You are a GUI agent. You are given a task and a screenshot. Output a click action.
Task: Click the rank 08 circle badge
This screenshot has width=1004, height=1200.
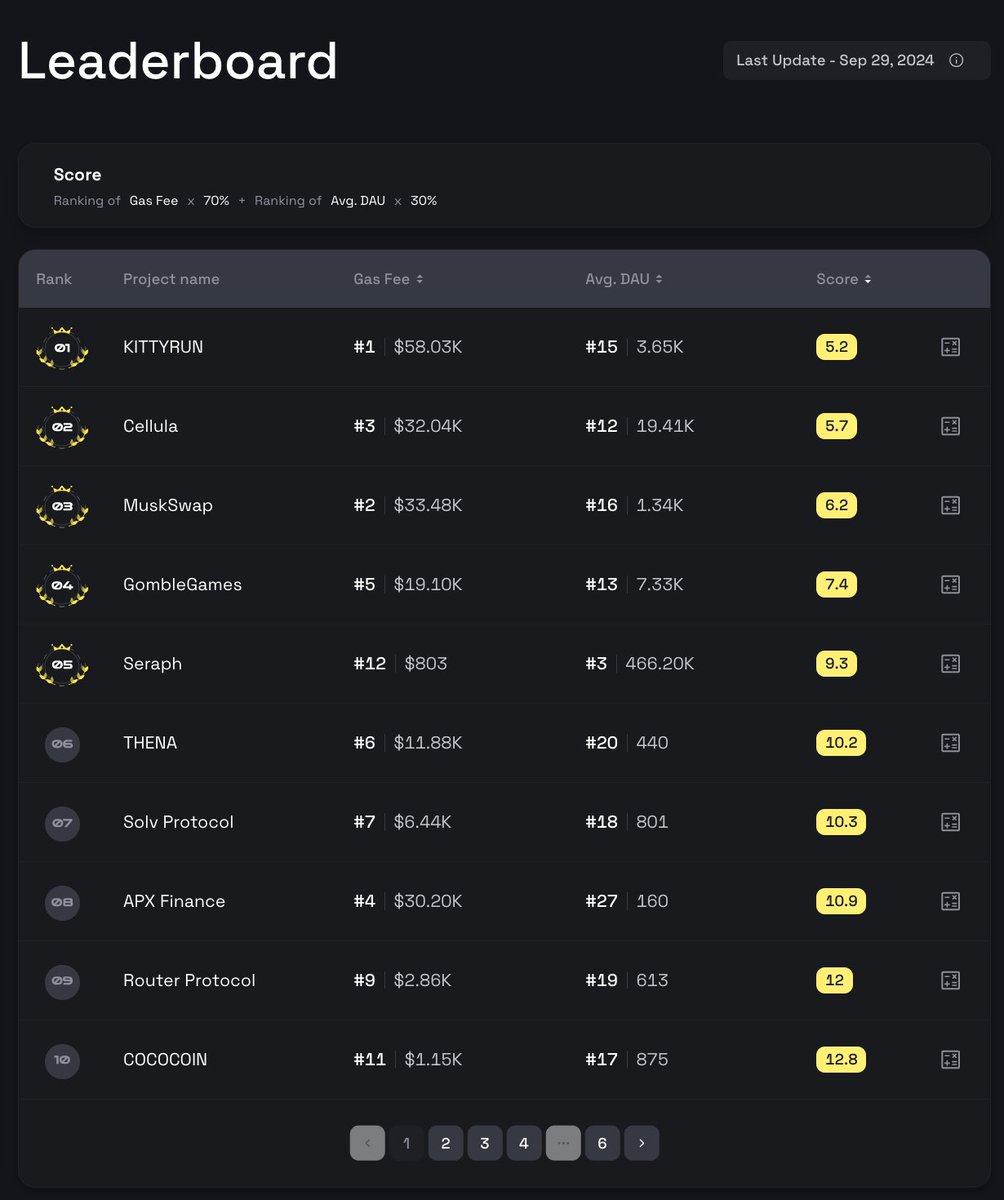point(62,901)
